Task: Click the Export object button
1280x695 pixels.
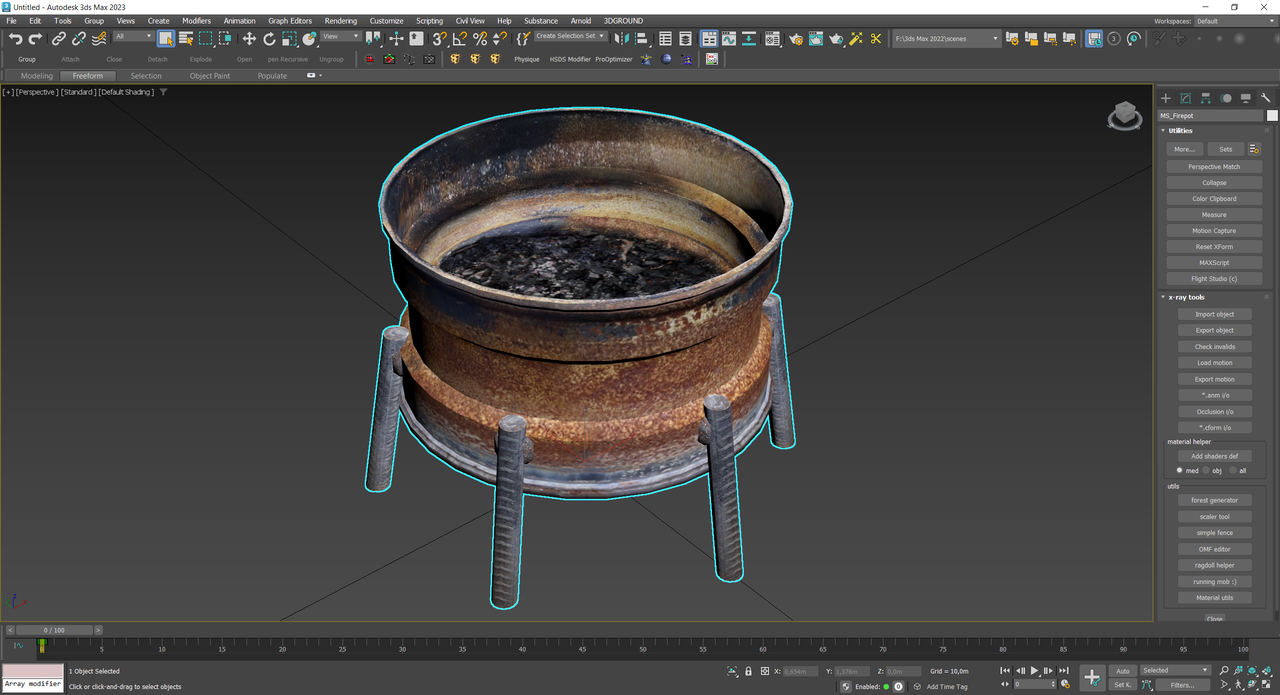Action: point(1214,330)
